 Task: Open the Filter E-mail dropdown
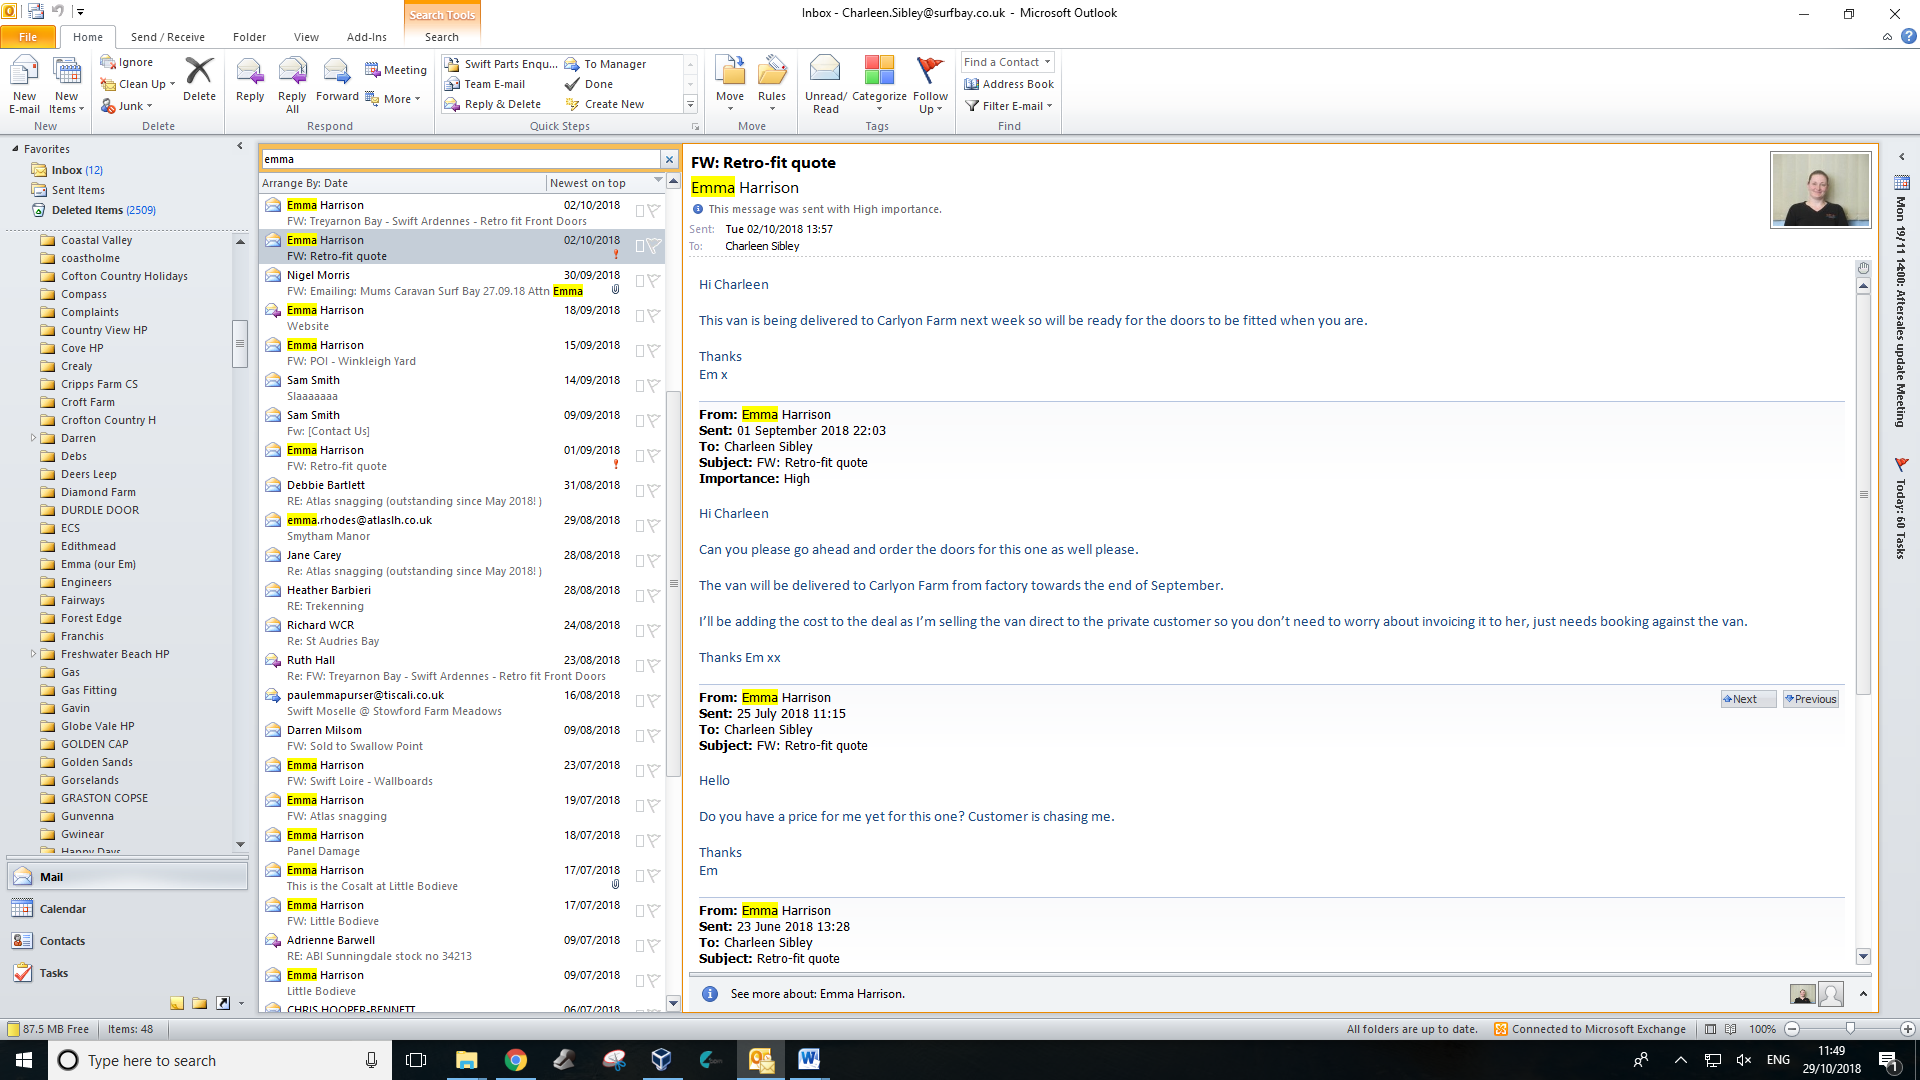(1010, 106)
